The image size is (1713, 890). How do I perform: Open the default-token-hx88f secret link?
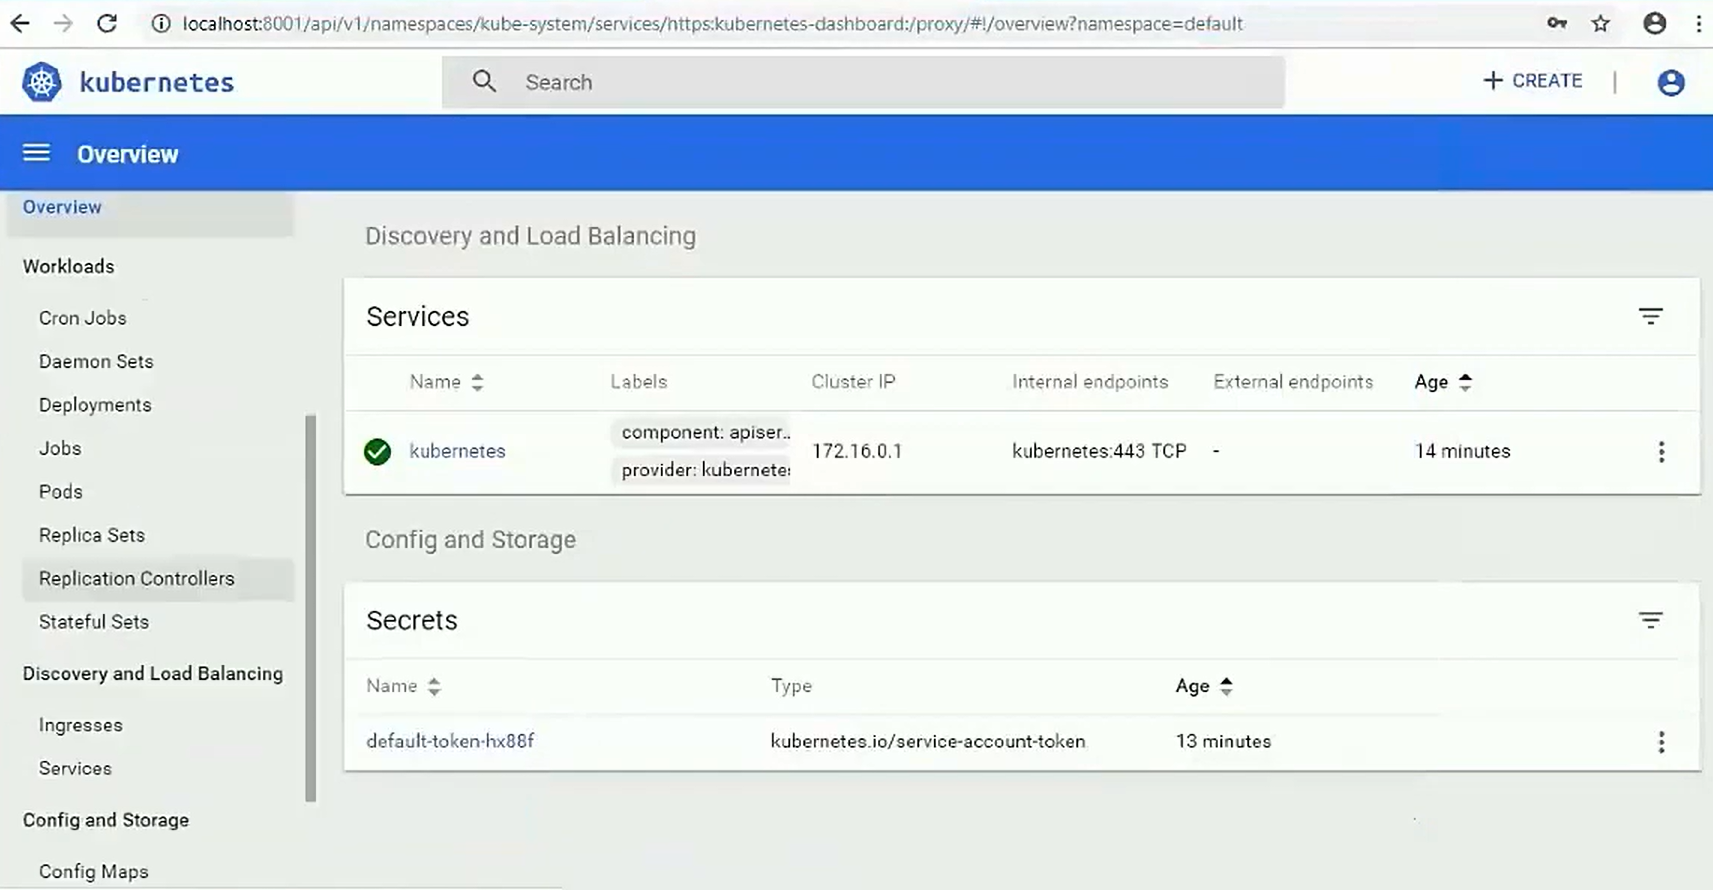(450, 741)
